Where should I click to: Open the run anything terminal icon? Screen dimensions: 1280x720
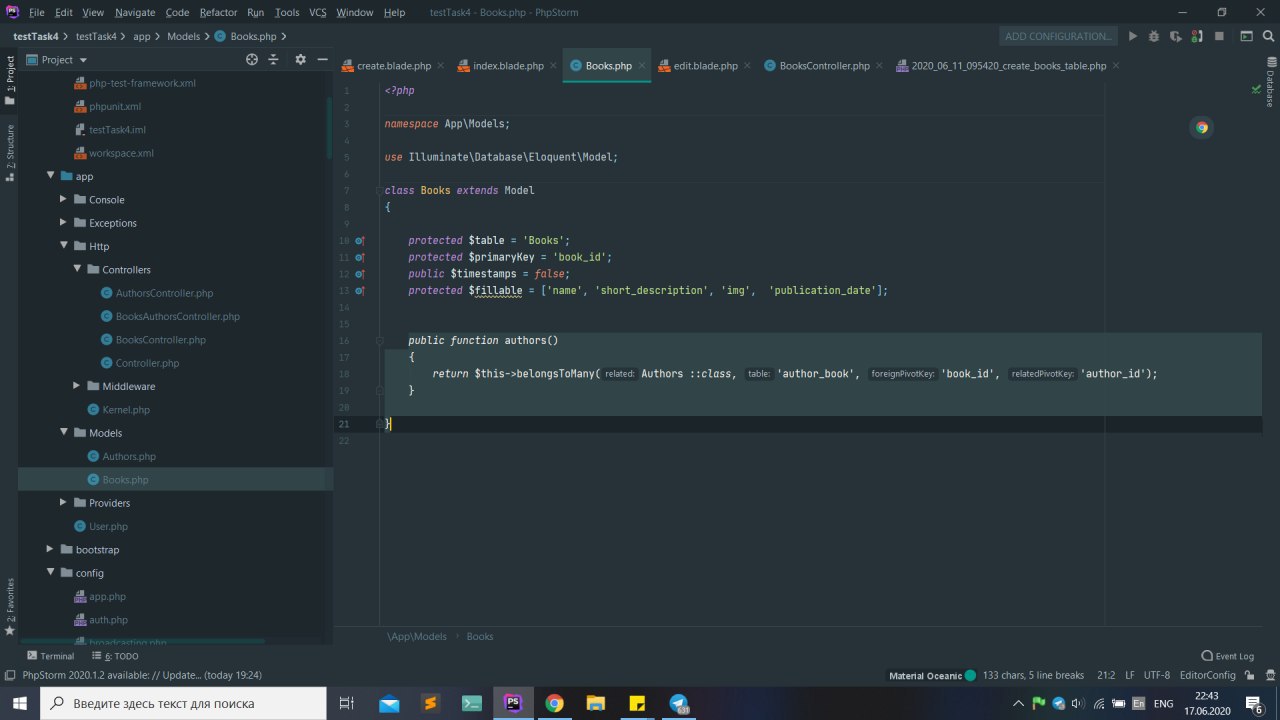(1247, 36)
